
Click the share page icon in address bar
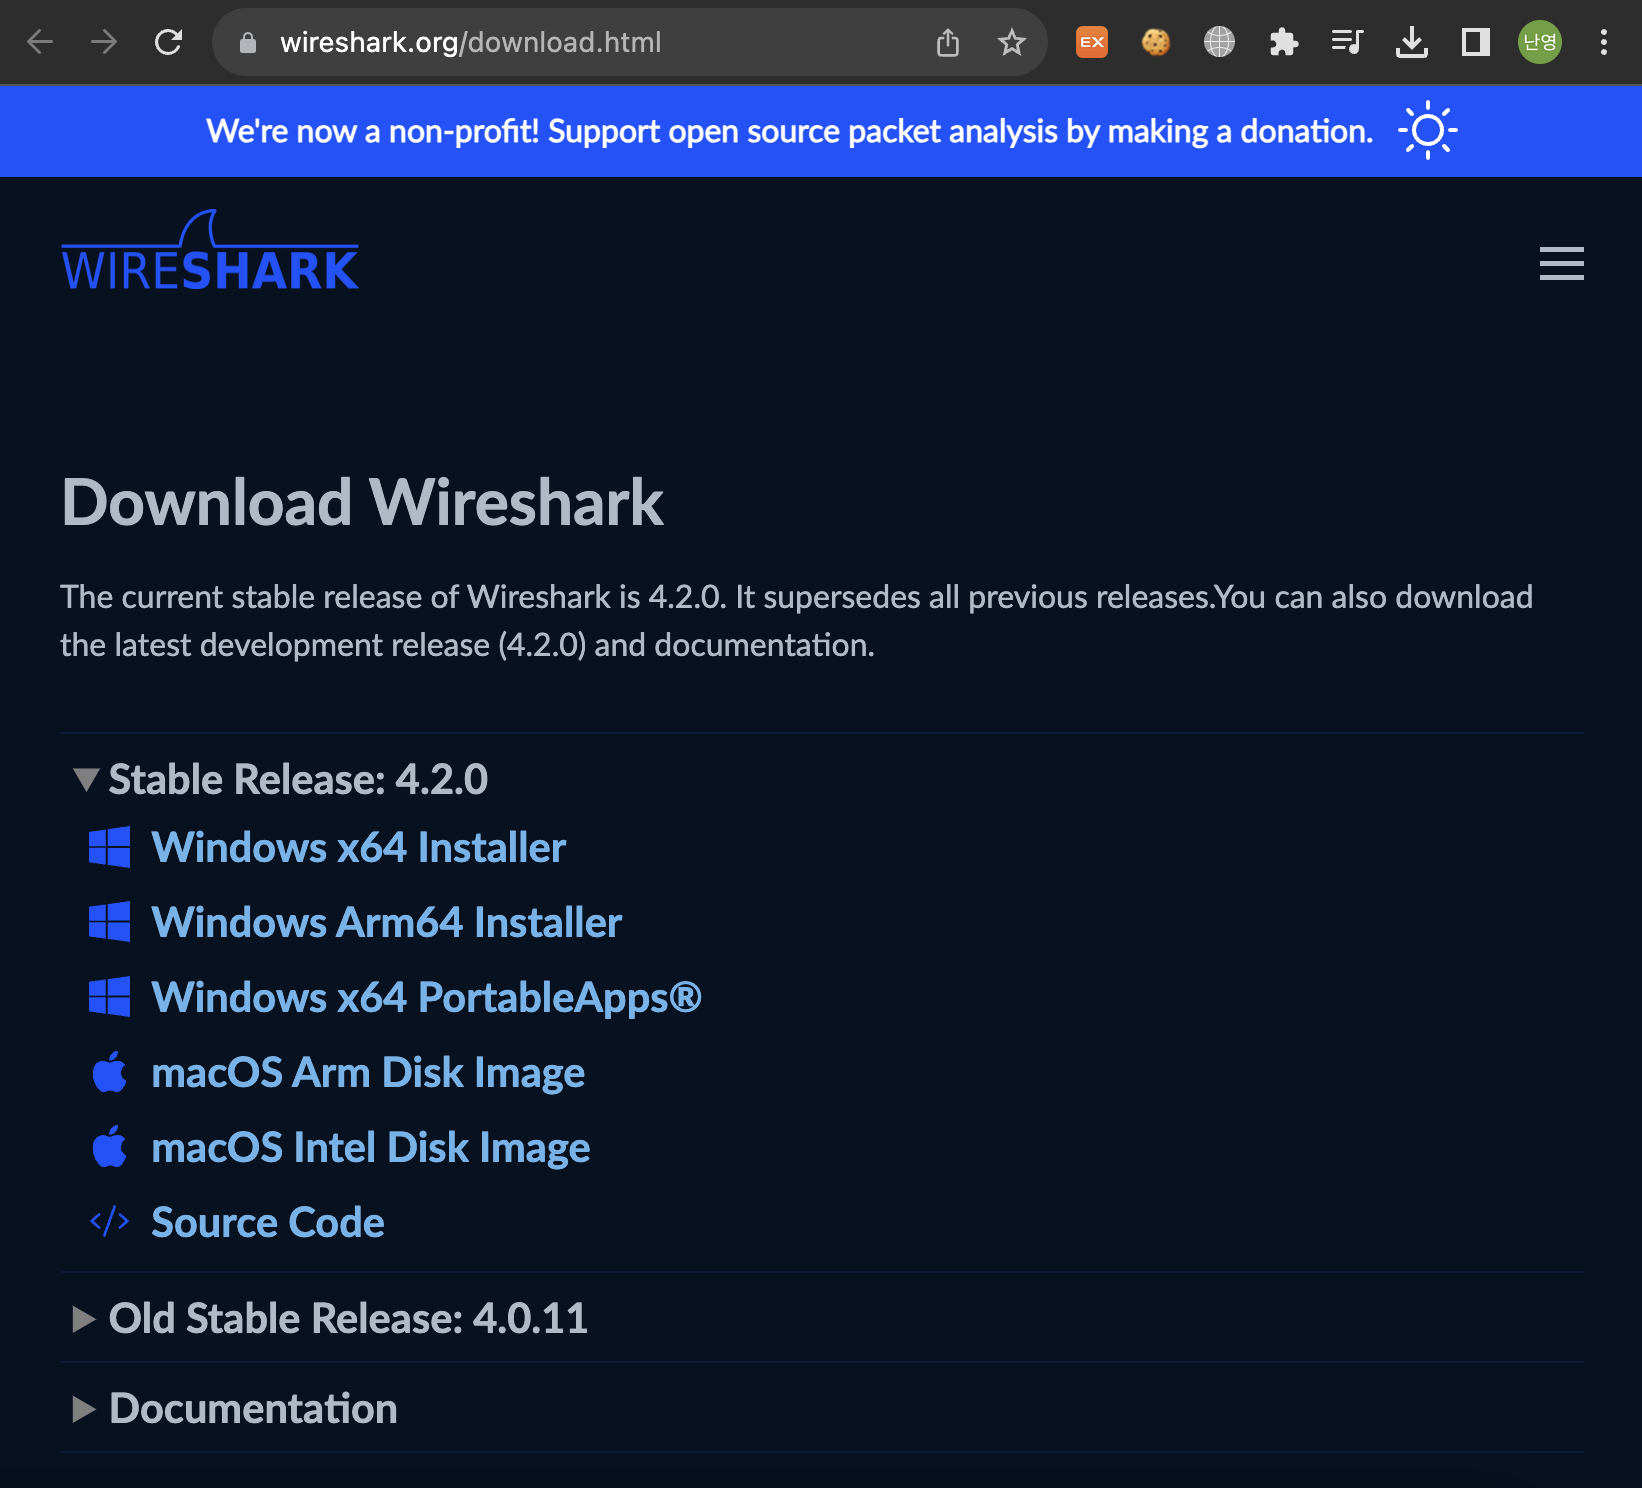point(948,42)
